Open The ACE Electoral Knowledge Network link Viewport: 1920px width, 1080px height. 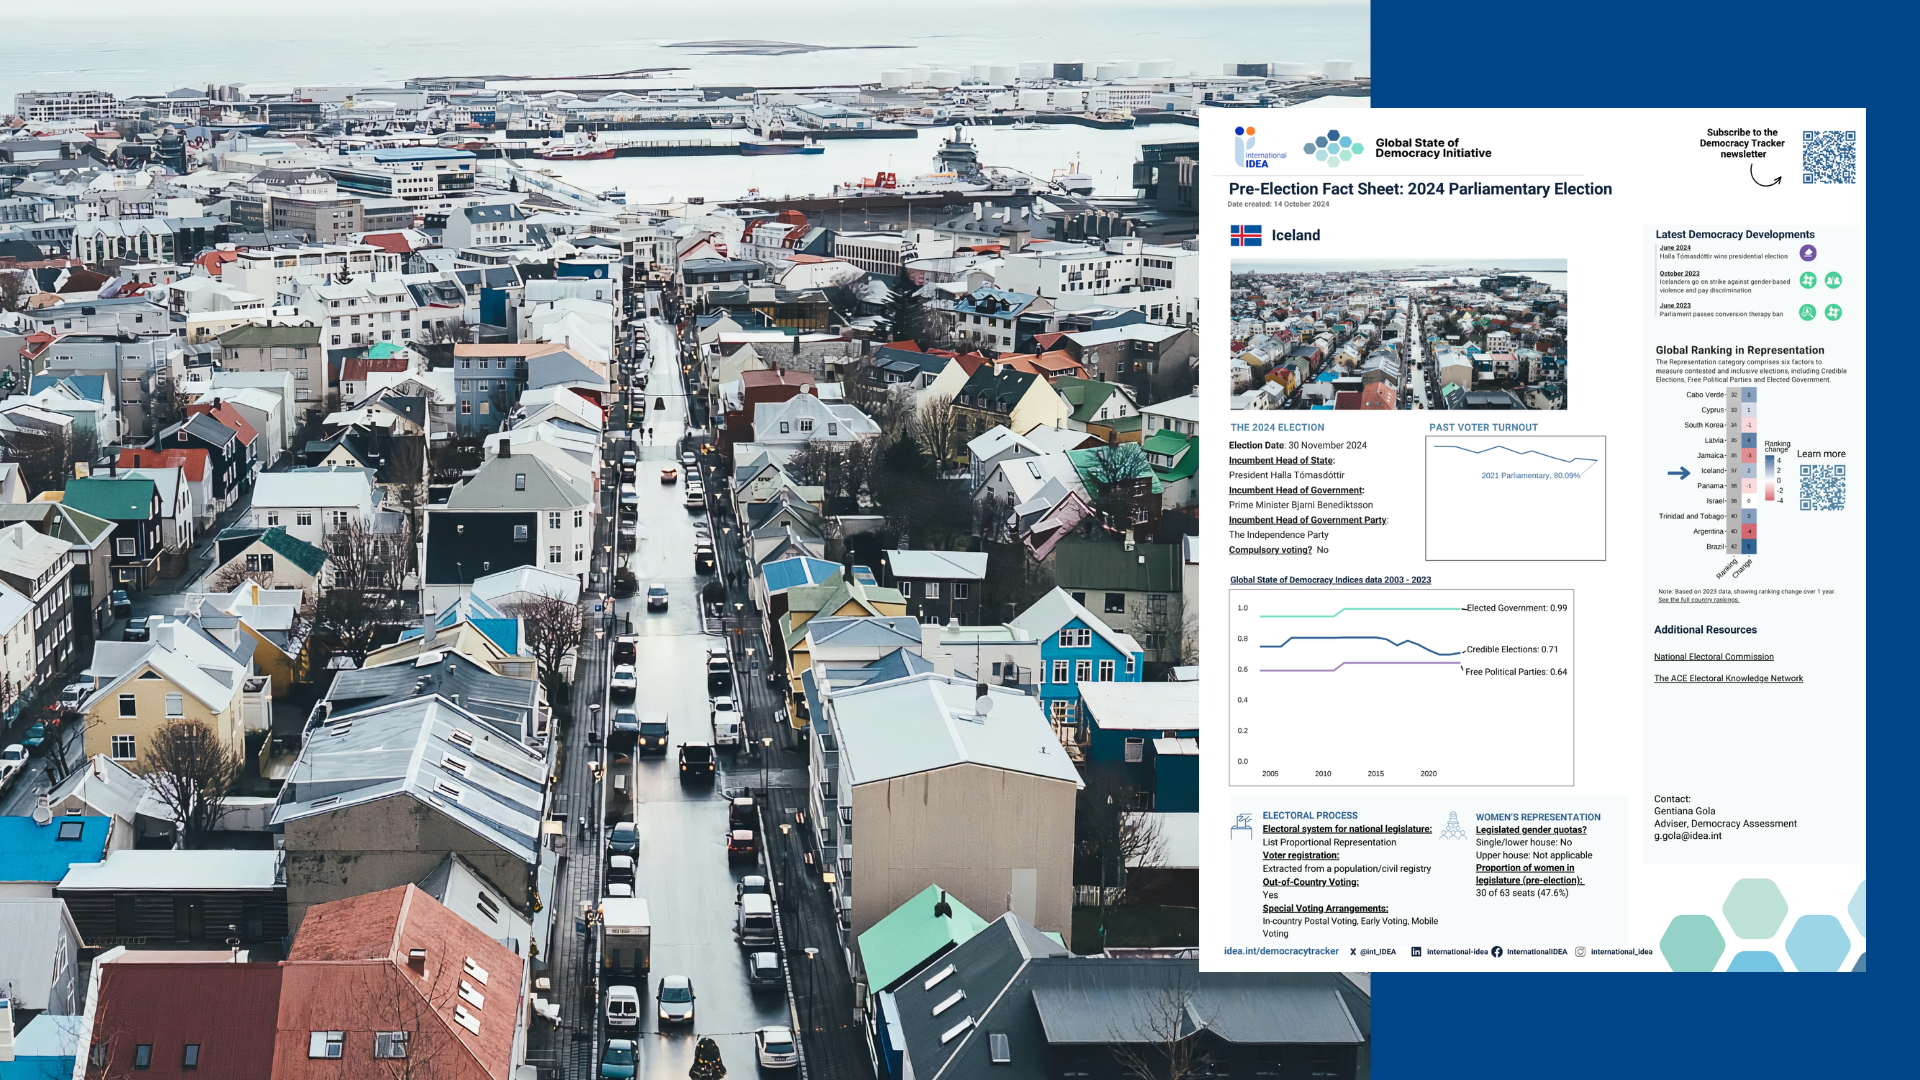click(1728, 679)
